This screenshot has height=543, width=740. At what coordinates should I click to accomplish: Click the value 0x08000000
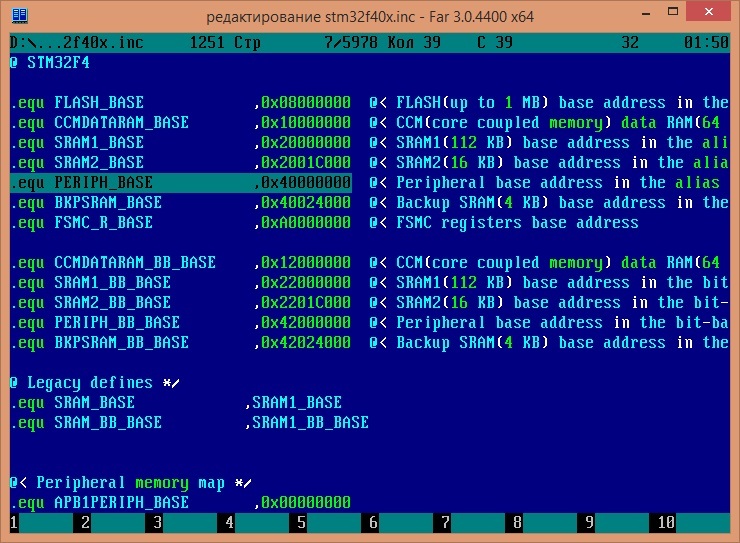306,102
